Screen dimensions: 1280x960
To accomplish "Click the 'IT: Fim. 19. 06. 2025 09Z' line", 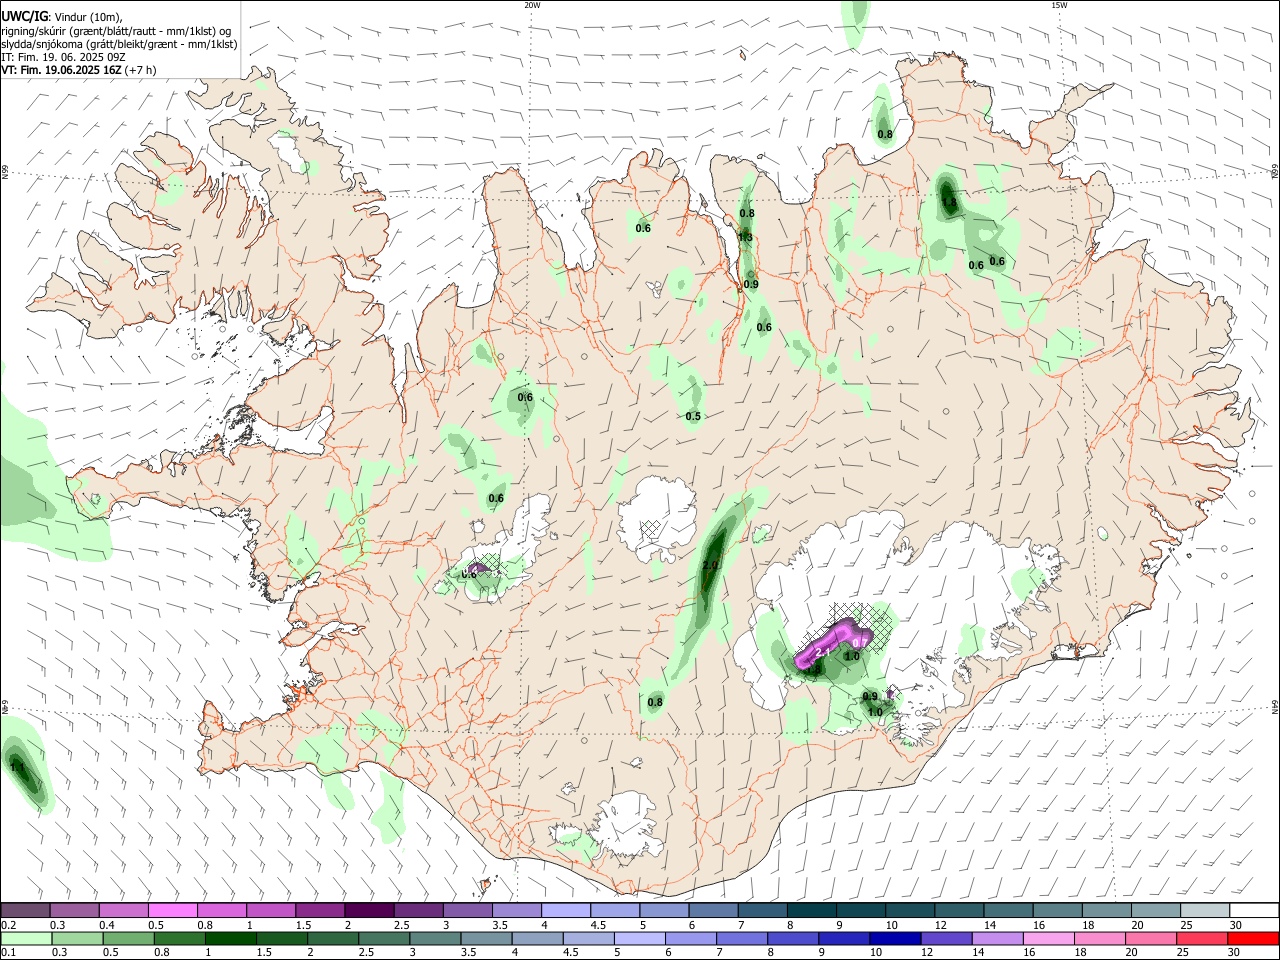I will pyautogui.click(x=63, y=58).
